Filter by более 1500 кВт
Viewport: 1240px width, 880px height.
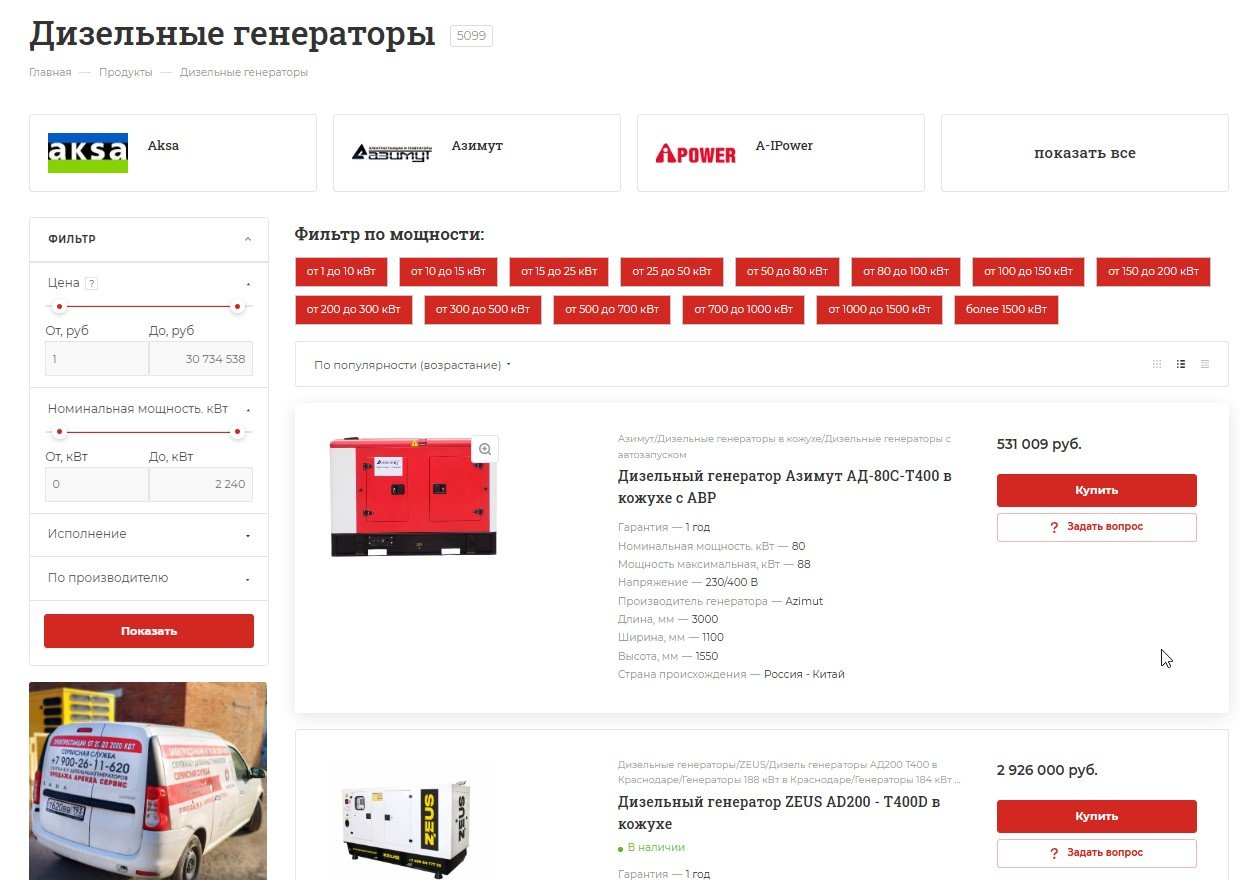1006,310
